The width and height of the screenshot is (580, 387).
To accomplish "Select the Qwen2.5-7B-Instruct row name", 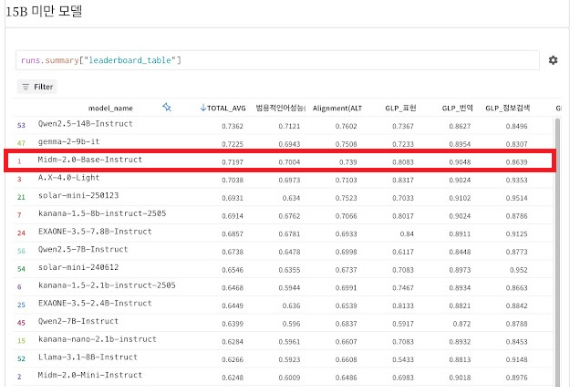I will tap(83, 249).
